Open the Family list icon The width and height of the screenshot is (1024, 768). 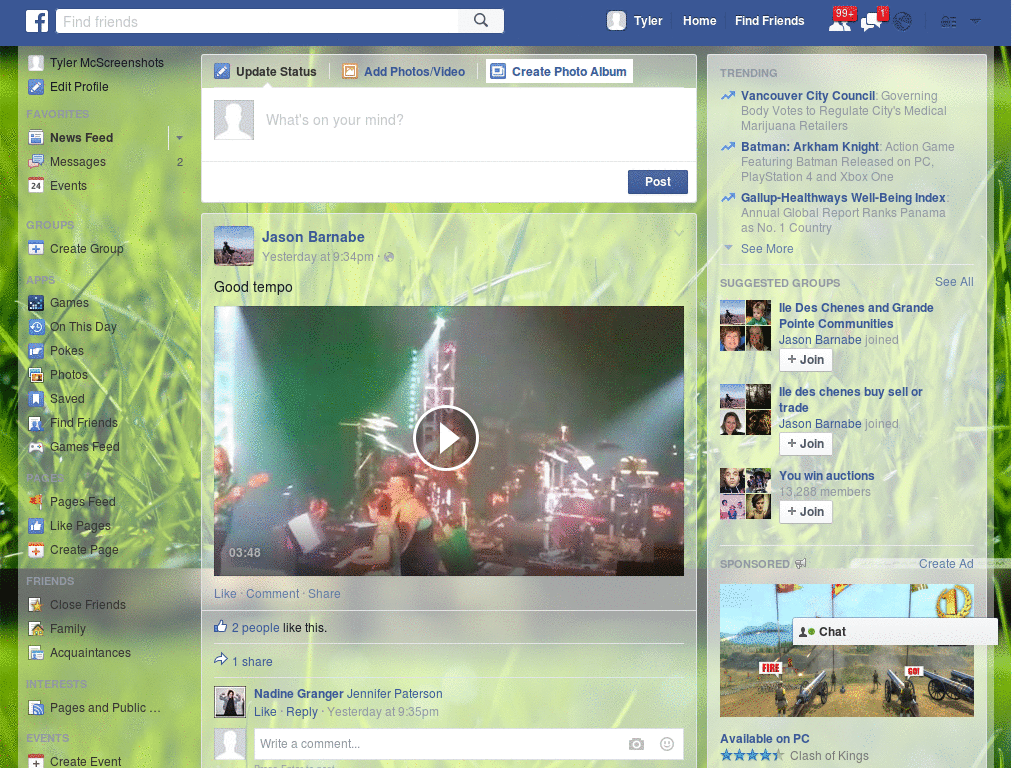click(x=36, y=629)
